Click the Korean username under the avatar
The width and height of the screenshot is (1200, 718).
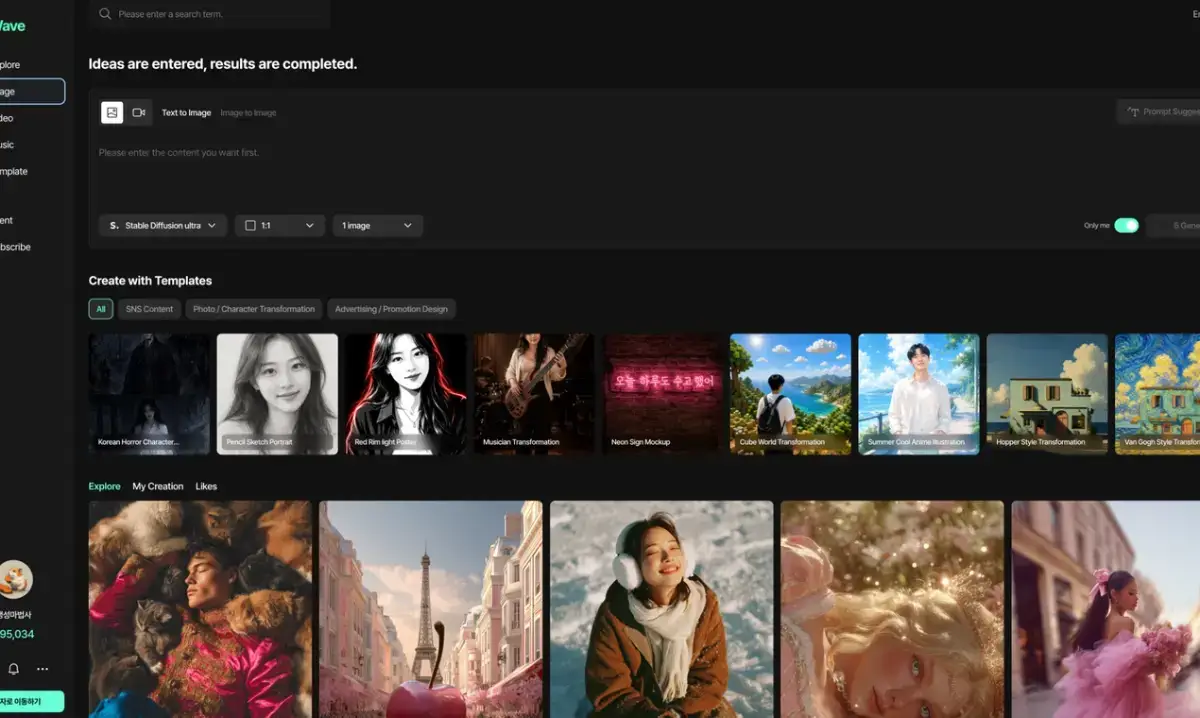[17, 614]
